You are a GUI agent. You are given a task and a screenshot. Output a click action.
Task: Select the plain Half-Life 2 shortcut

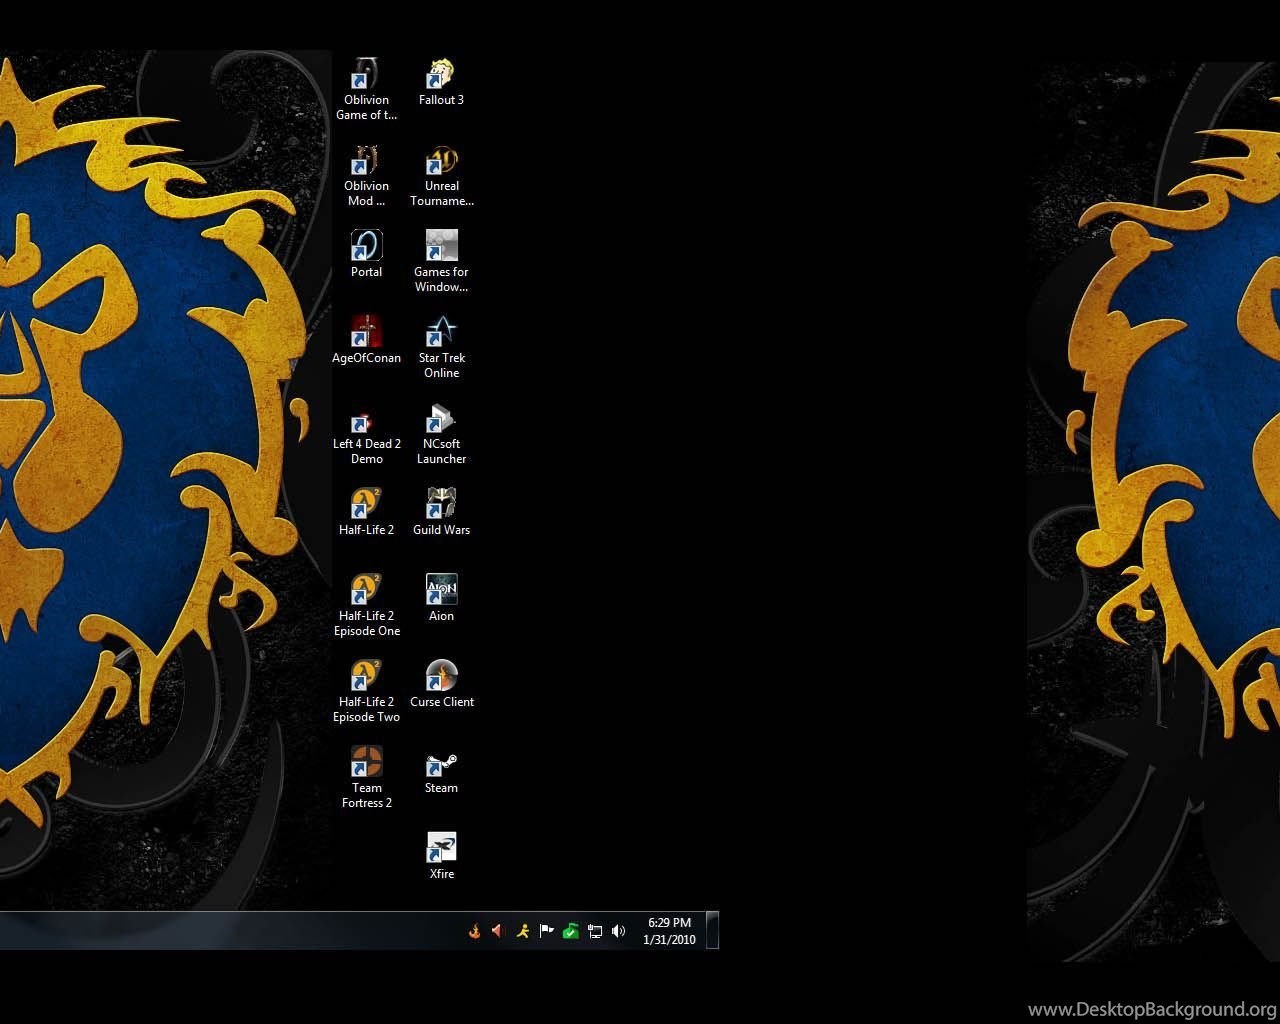(366, 512)
